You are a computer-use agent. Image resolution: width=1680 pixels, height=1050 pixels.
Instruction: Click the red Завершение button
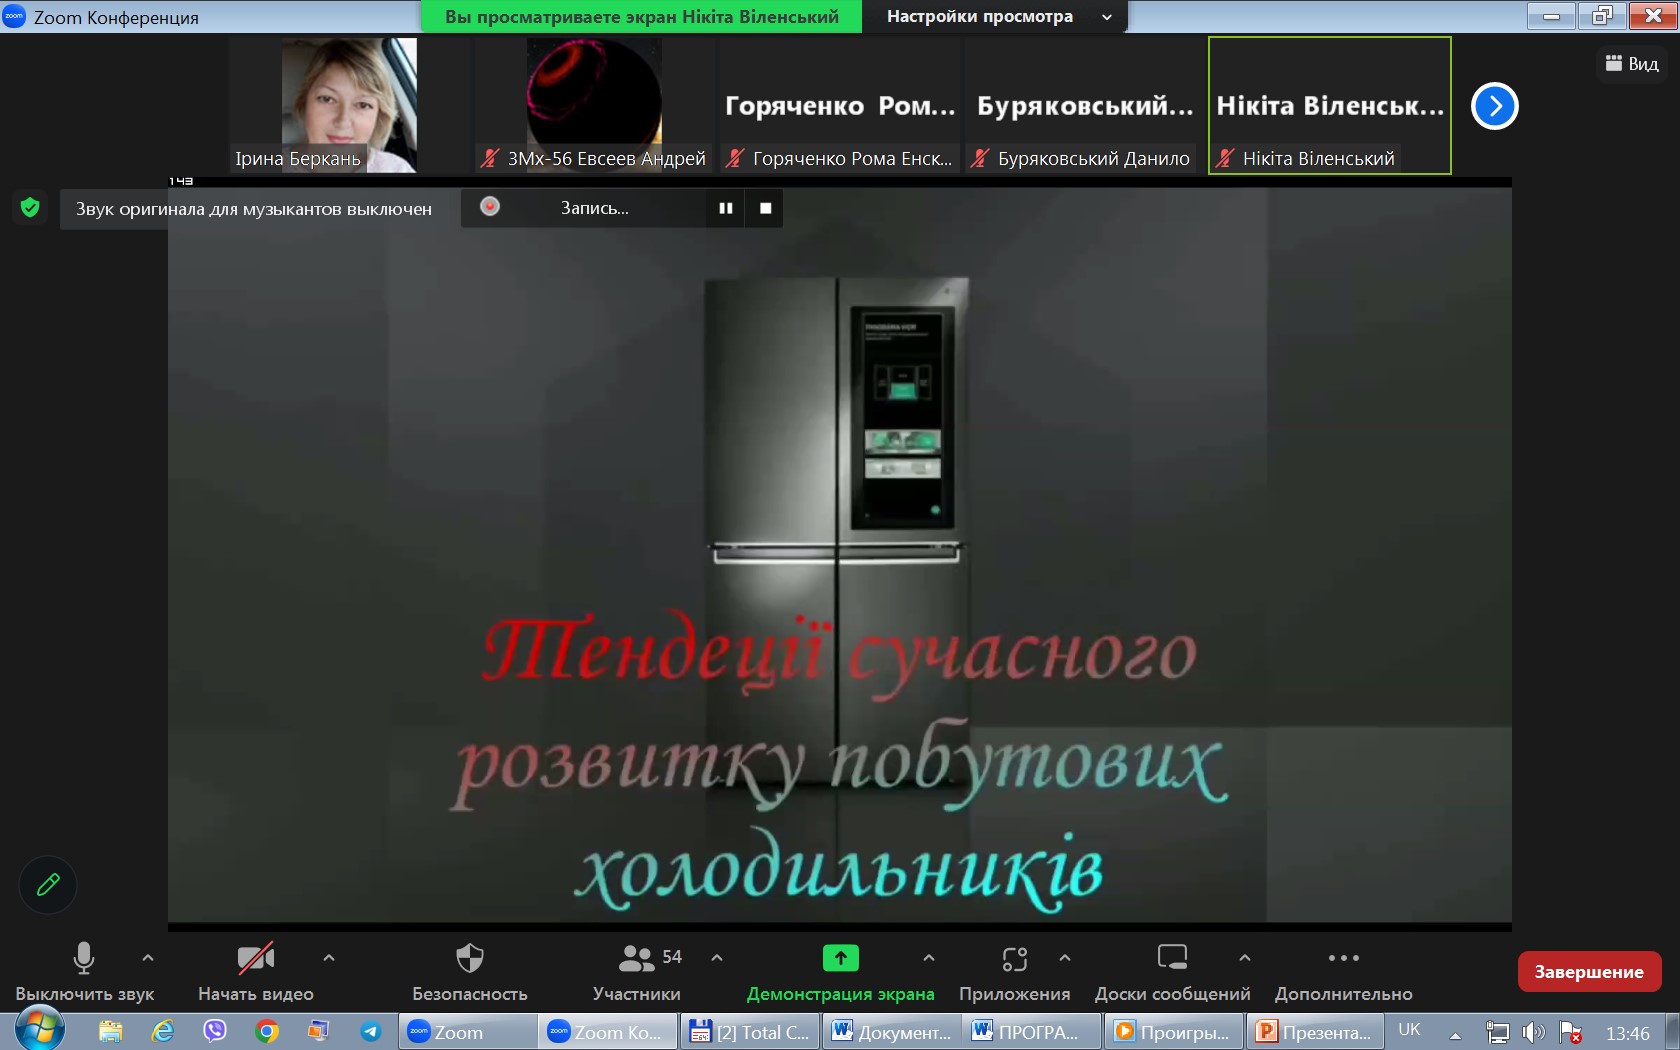pos(1589,971)
